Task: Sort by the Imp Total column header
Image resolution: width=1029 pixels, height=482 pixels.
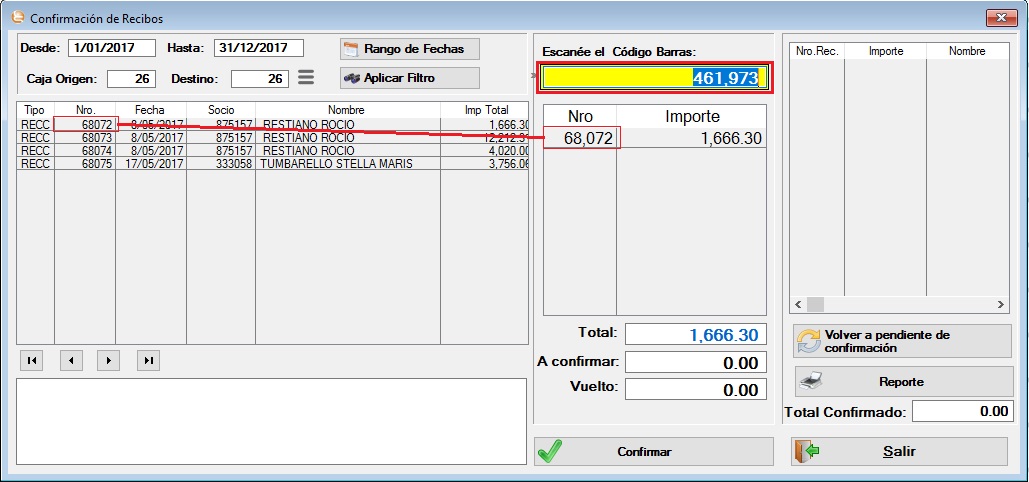Action: [x=487, y=110]
